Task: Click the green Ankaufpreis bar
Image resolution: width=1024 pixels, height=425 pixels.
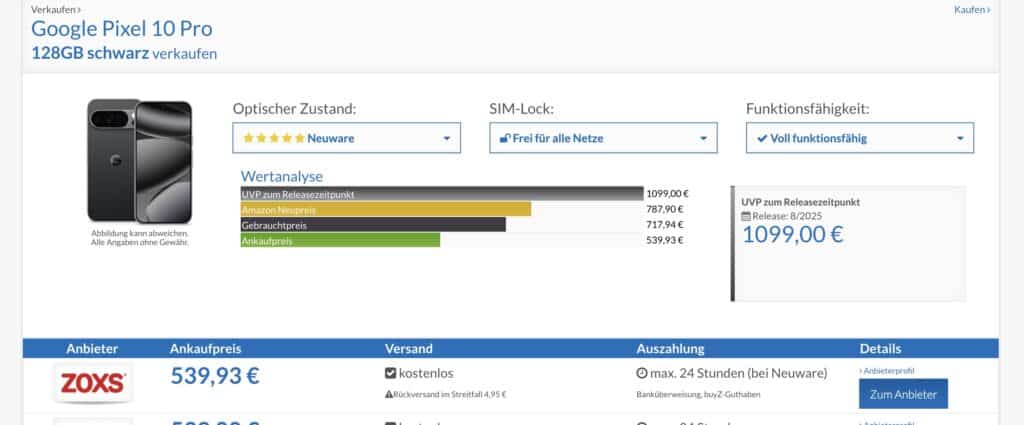Action: coord(340,240)
